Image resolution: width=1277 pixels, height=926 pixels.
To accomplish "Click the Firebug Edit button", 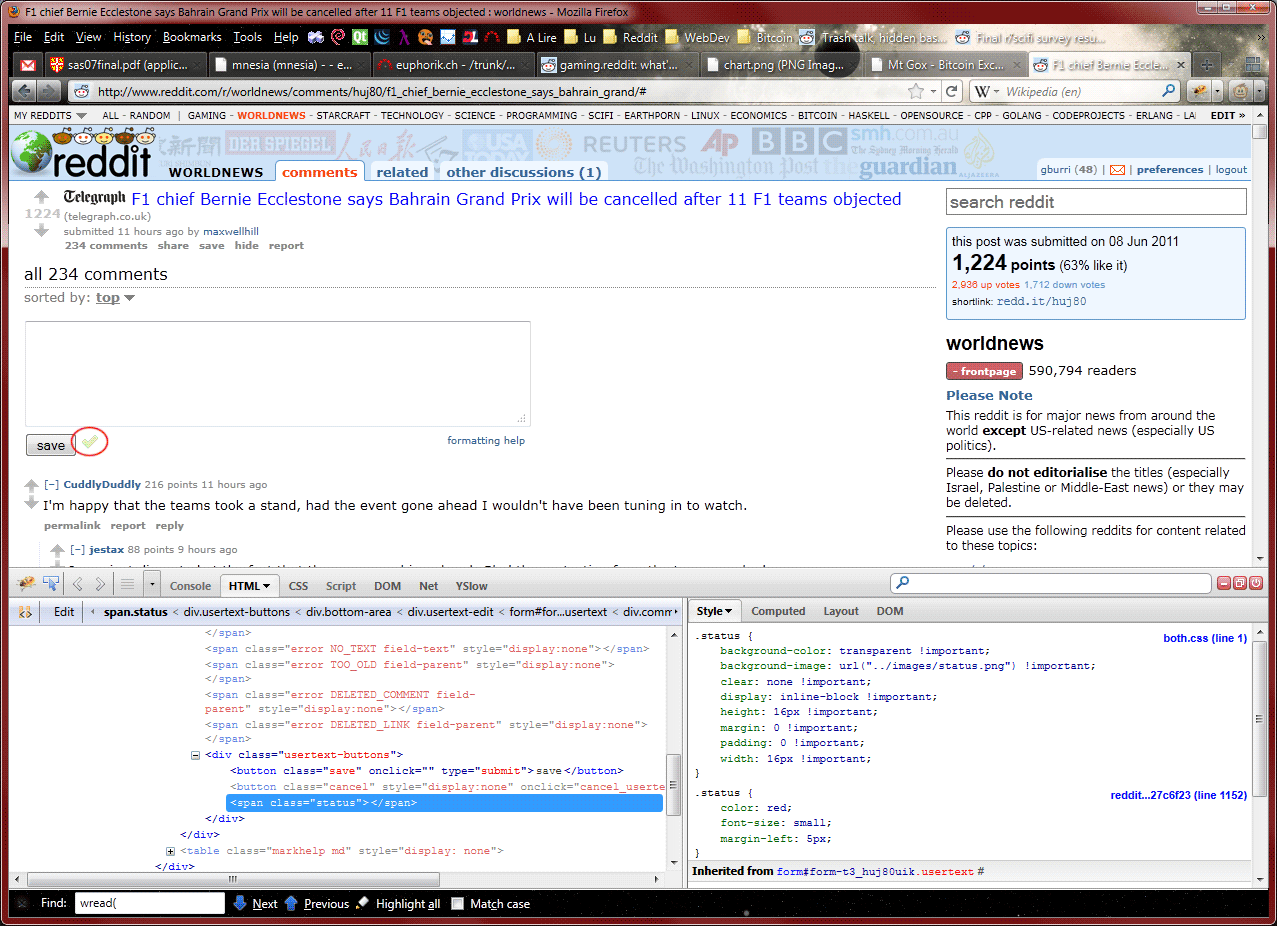I will [64, 611].
